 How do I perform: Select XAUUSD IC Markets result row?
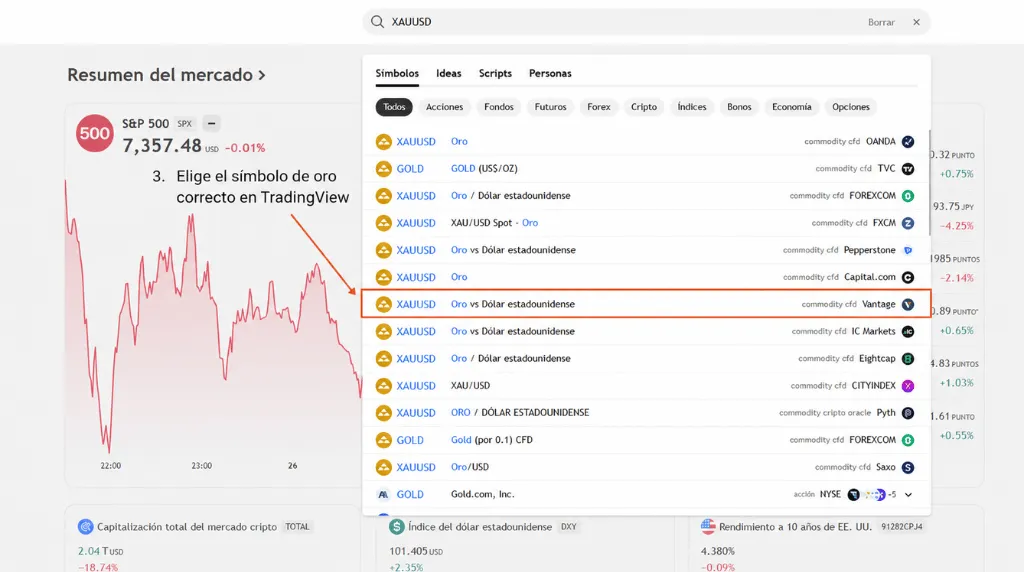[x=645, y=332]
